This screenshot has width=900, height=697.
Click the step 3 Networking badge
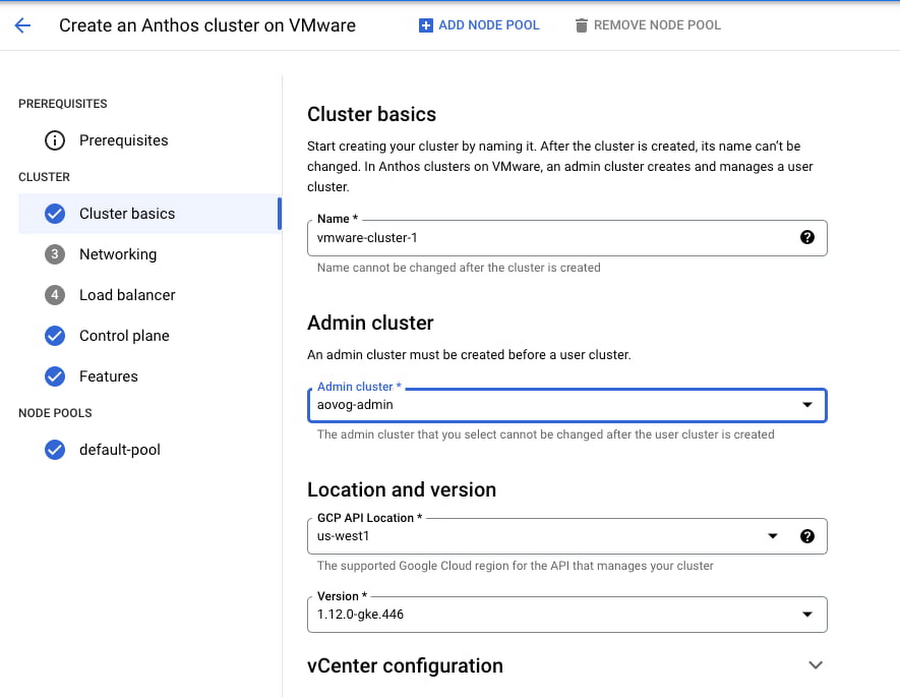(55, 254)
